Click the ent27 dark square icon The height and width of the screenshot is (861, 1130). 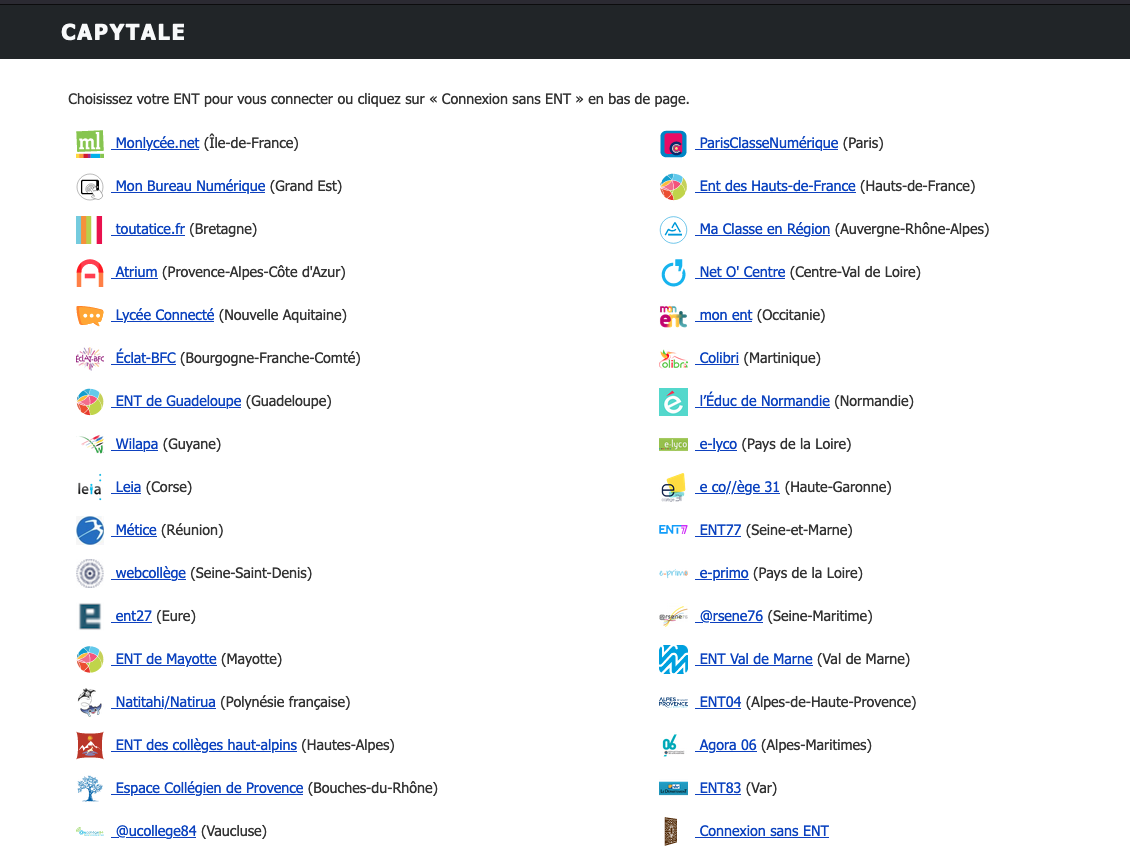pos(90,617)
